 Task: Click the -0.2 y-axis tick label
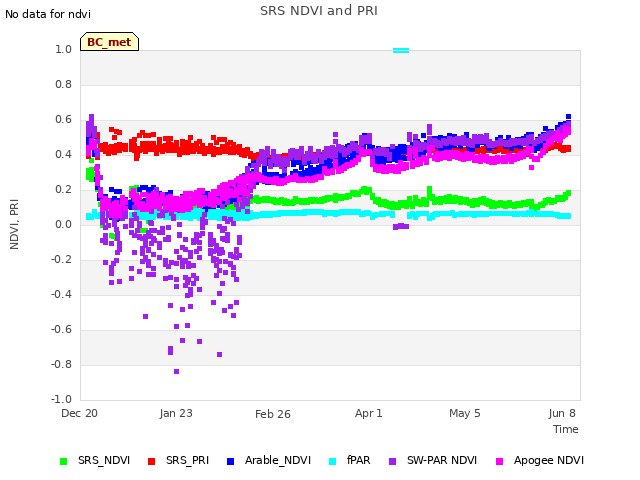point(61,260)
